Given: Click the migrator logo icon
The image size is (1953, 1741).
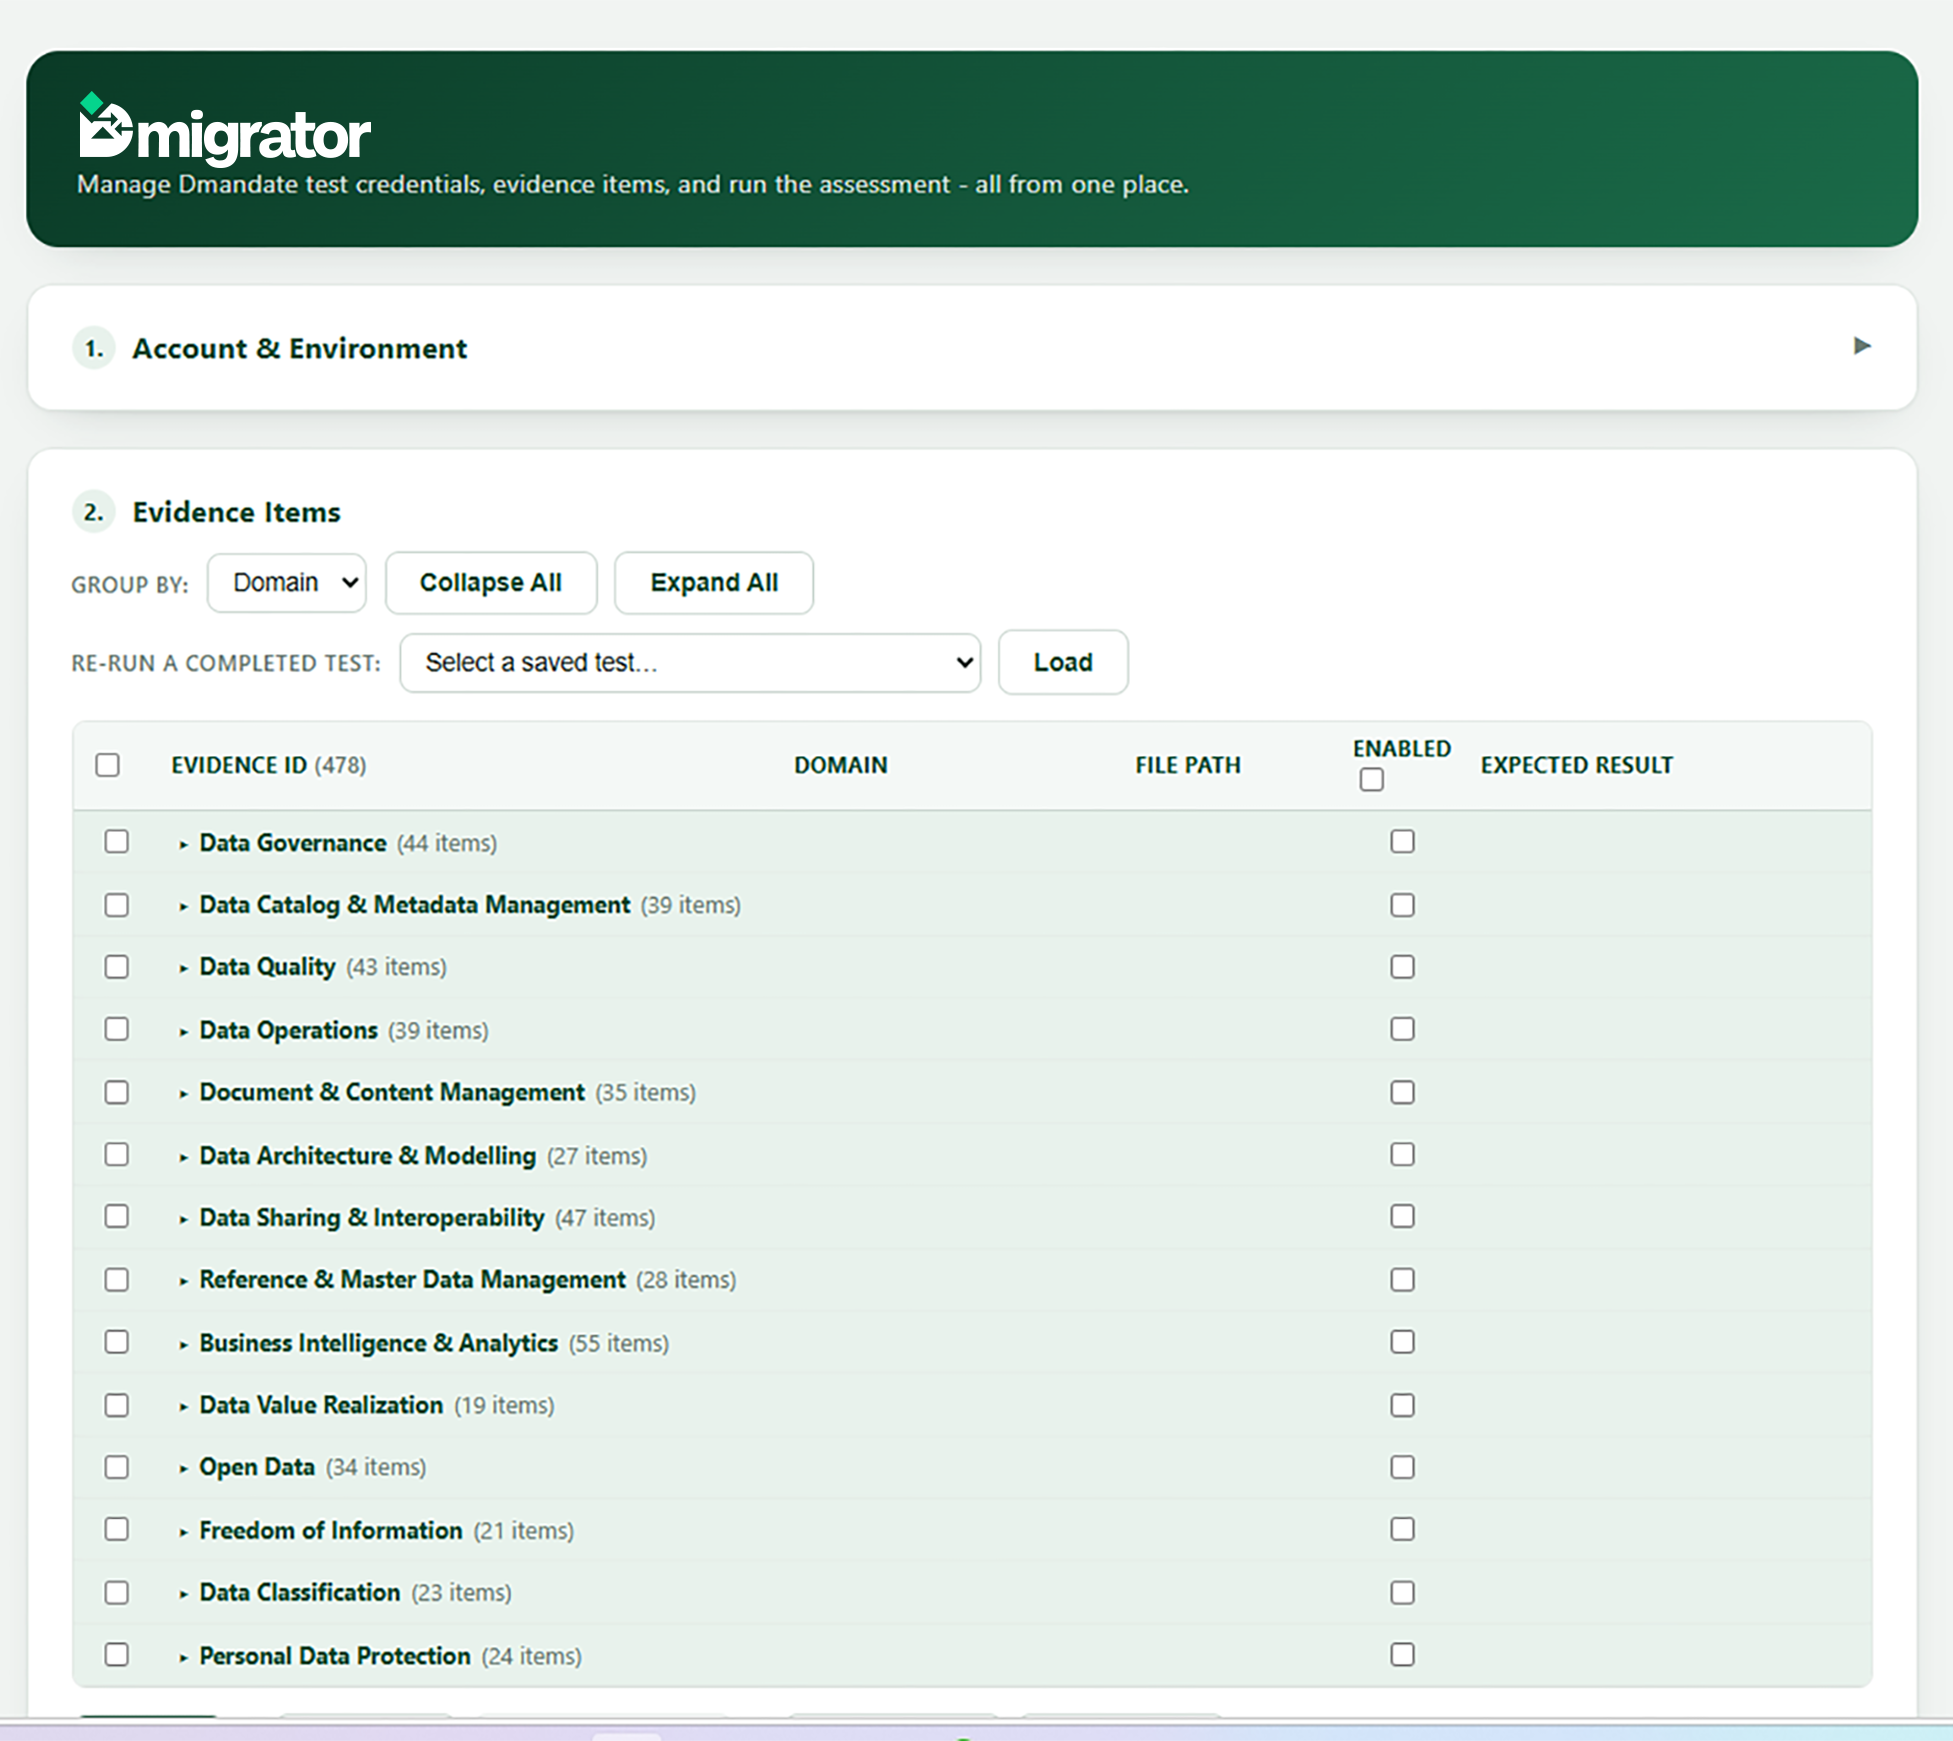Looking at the screenshot, I should (x=106, y=126).
